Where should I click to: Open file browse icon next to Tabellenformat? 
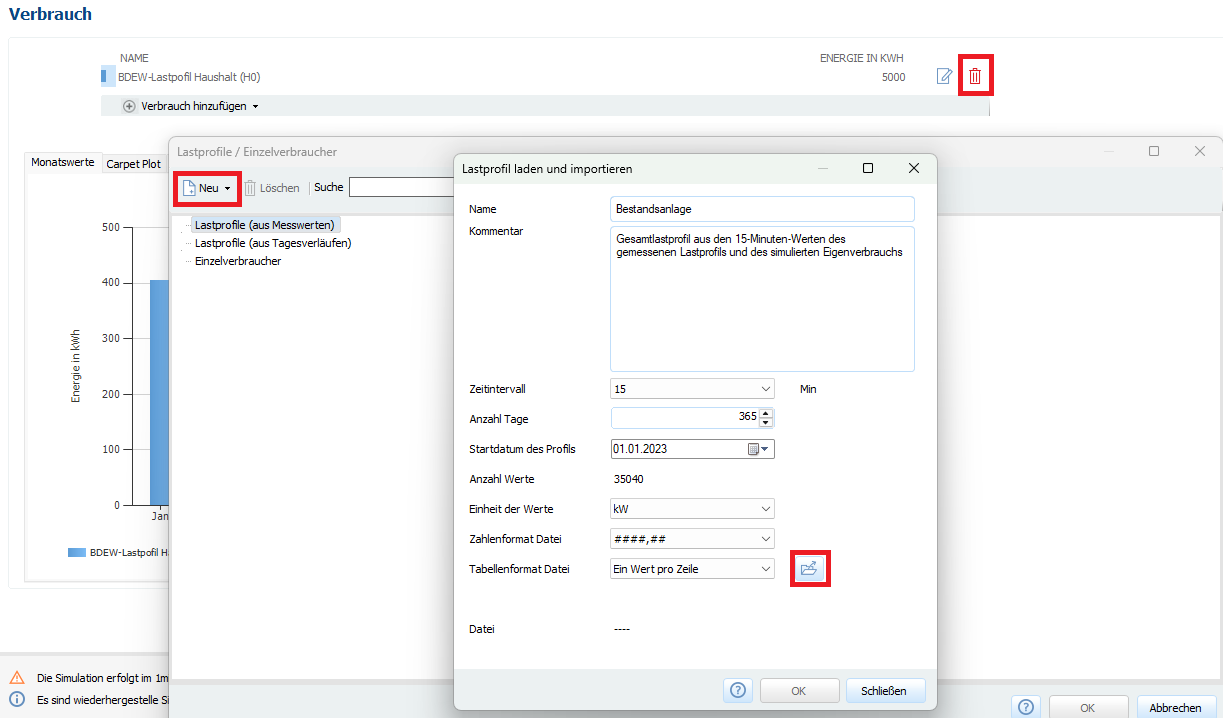pyautogui.click(x=810, y=568)
